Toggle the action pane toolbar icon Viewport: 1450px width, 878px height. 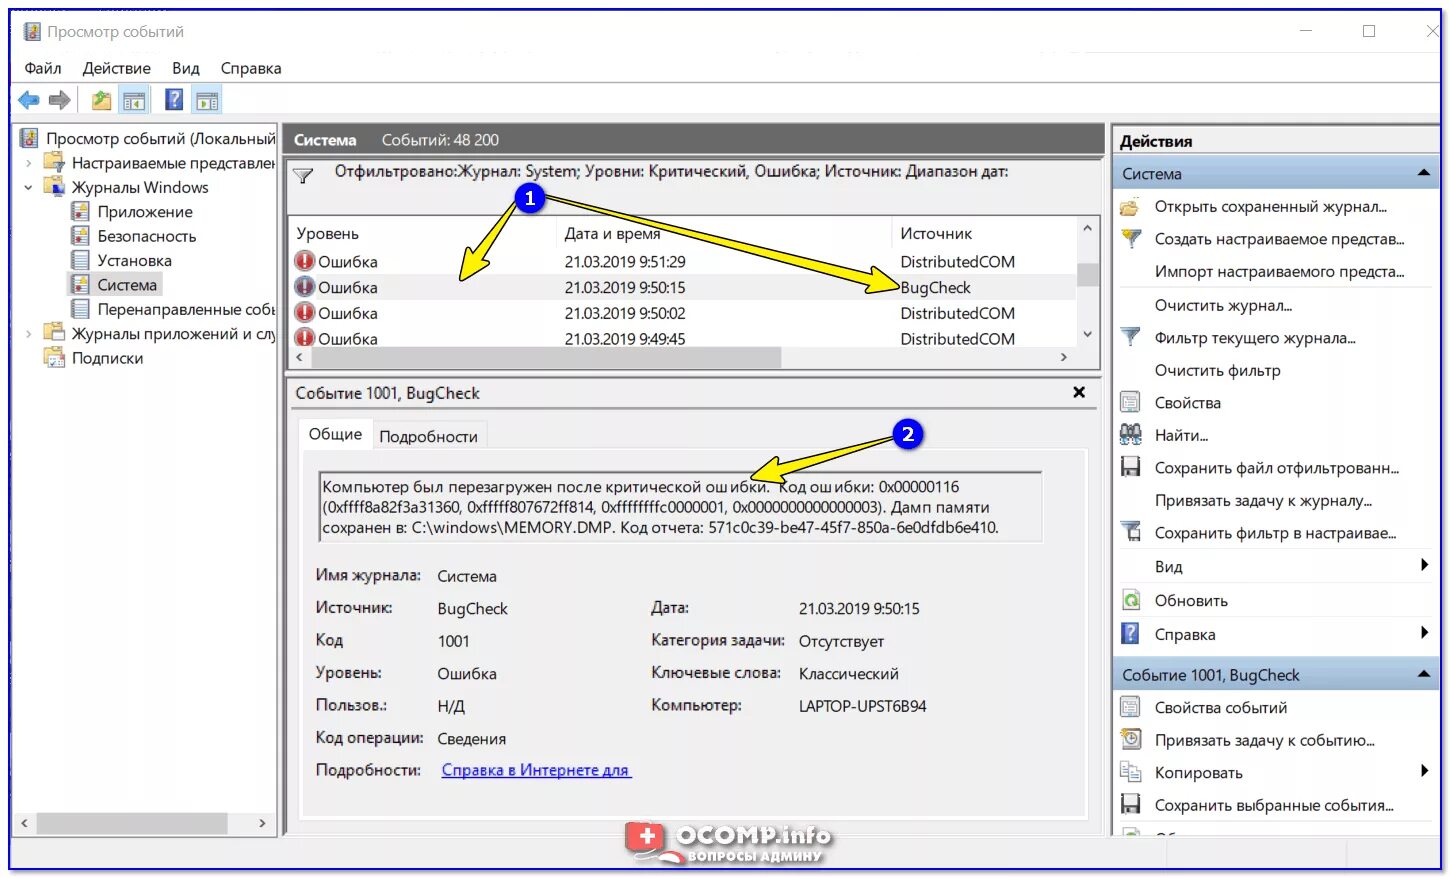(207, 100)
